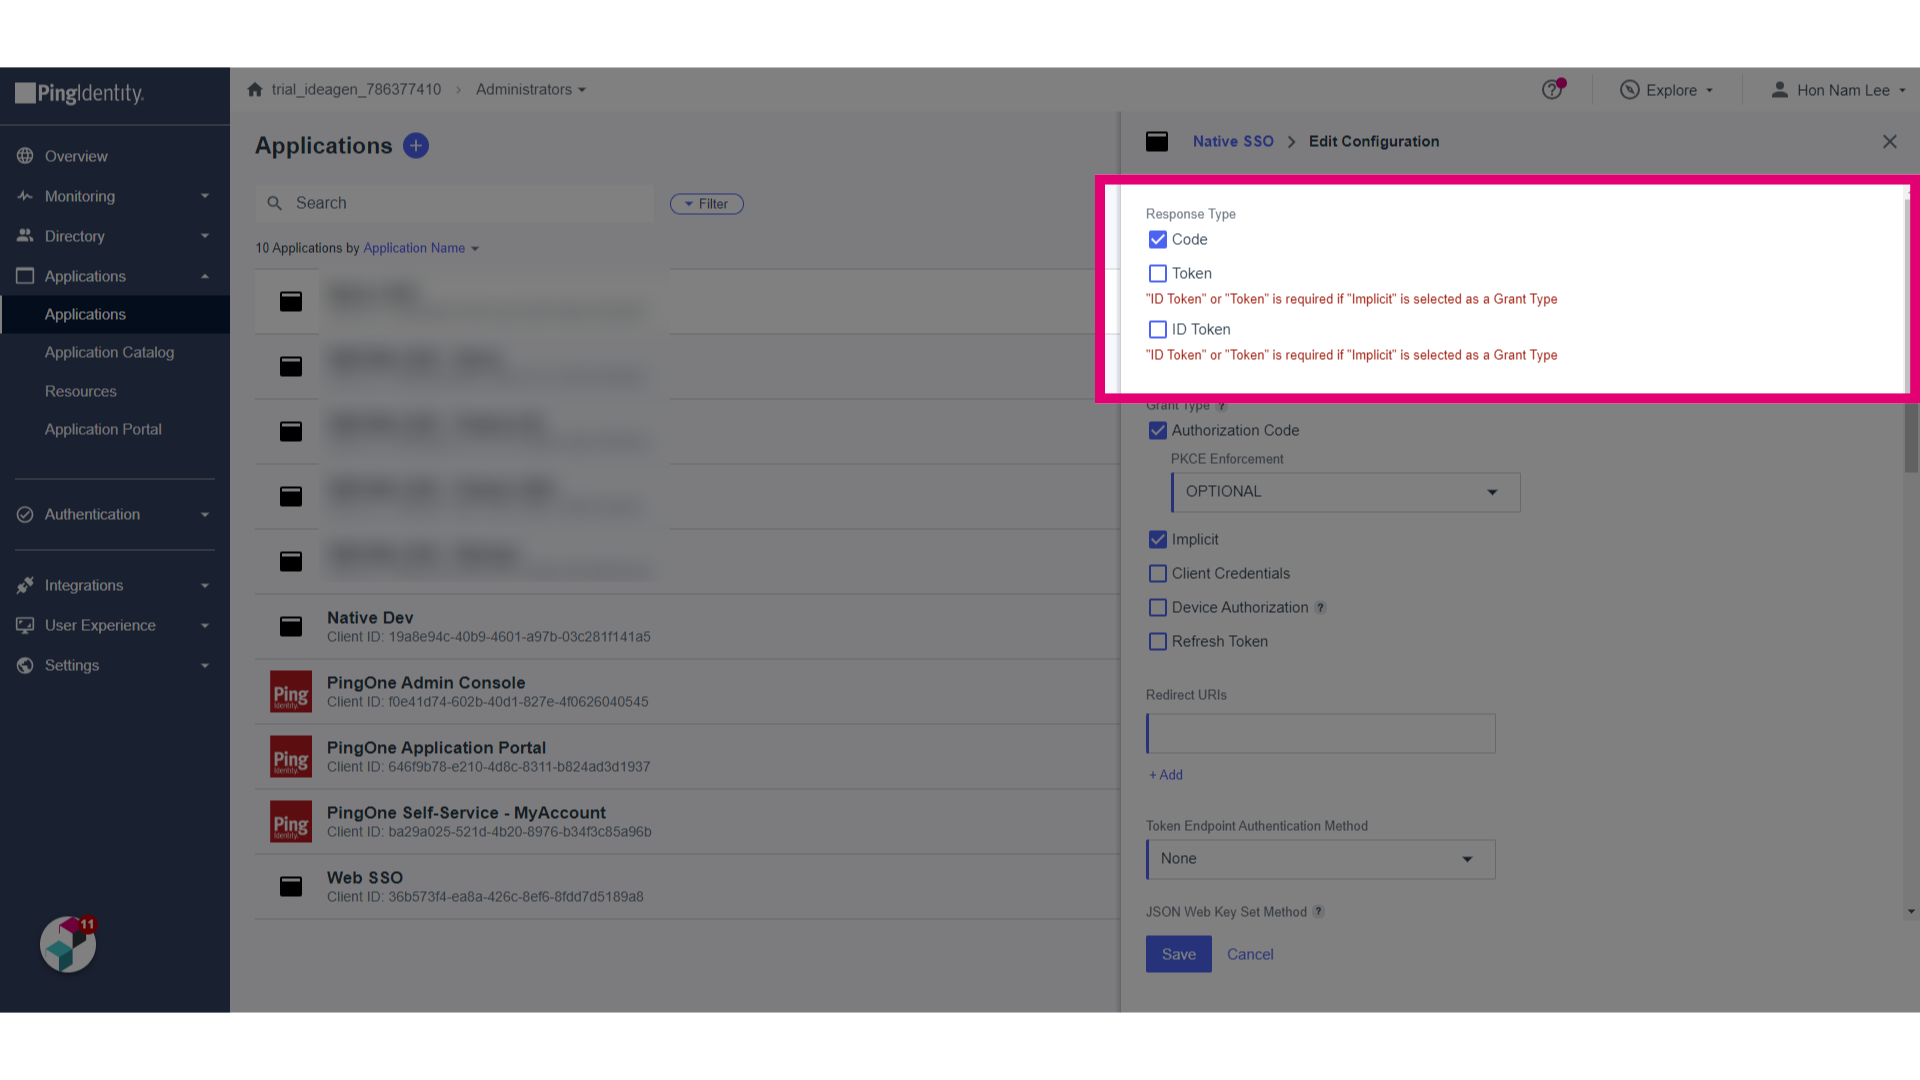
Task: Click the Redirect URIs input field
Action: click(1321, 734)
